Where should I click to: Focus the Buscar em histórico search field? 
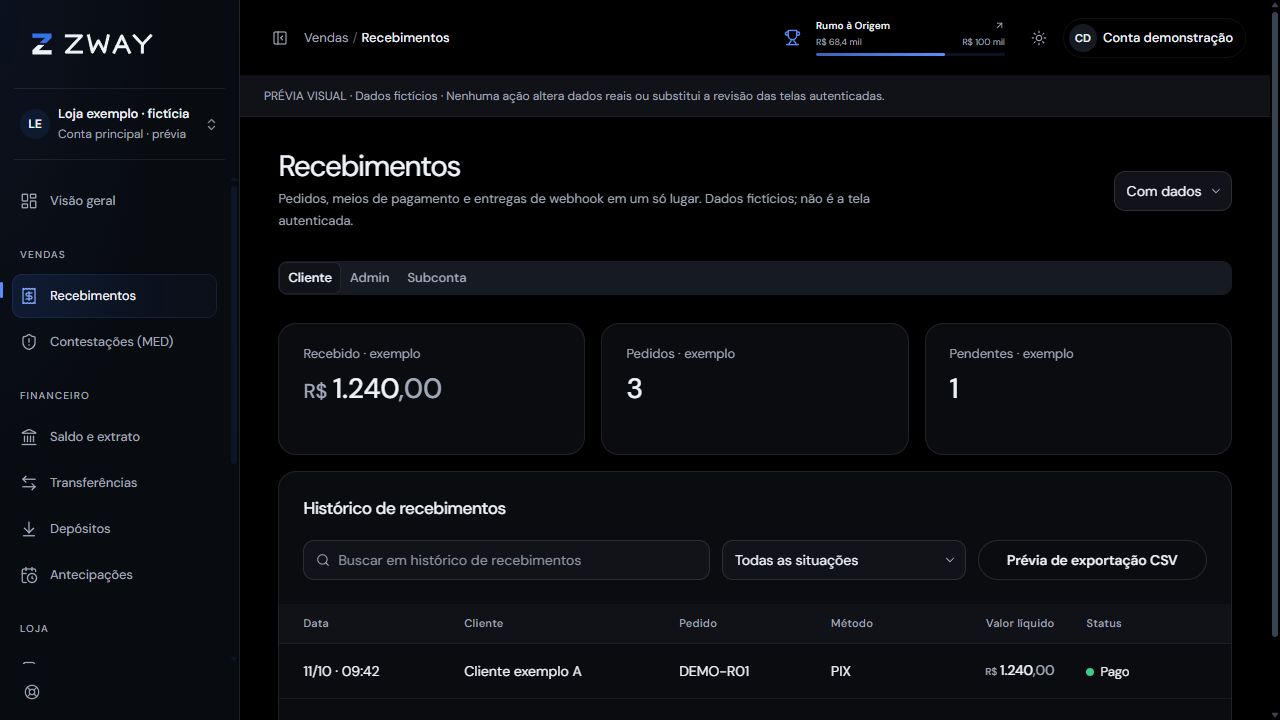[x=506, y=560]
